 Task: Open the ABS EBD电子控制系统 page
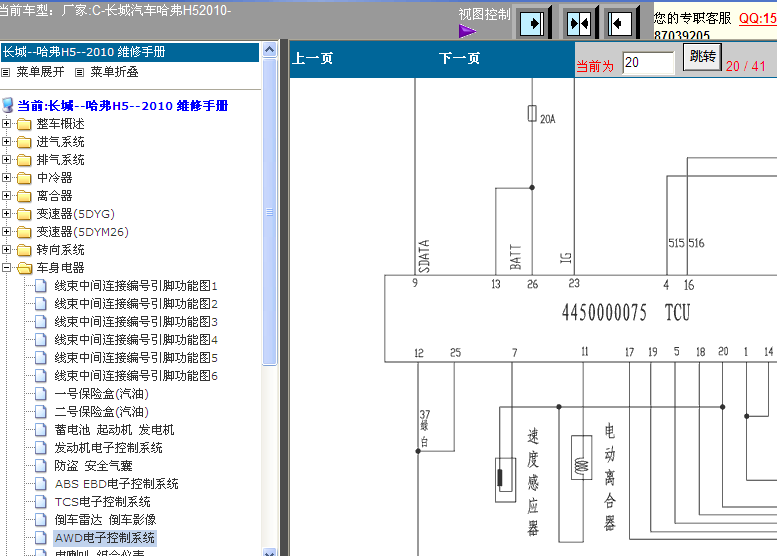[116, 484]
